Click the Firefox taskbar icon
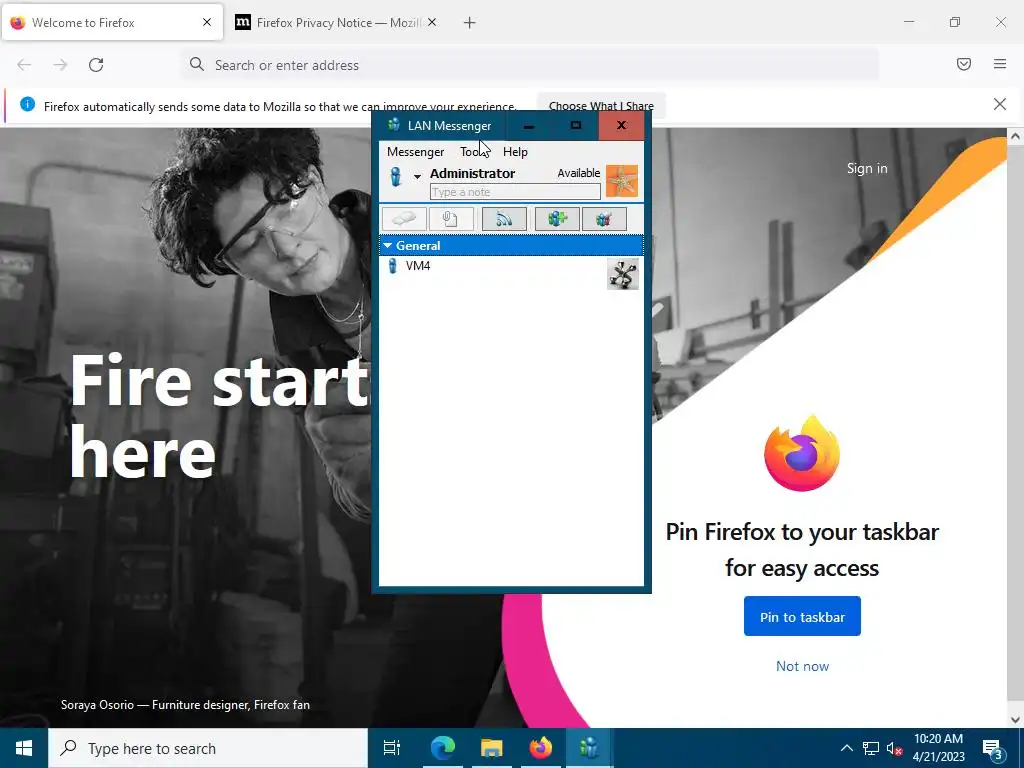This screenshot has height=768, width=1024. point(540,748)
